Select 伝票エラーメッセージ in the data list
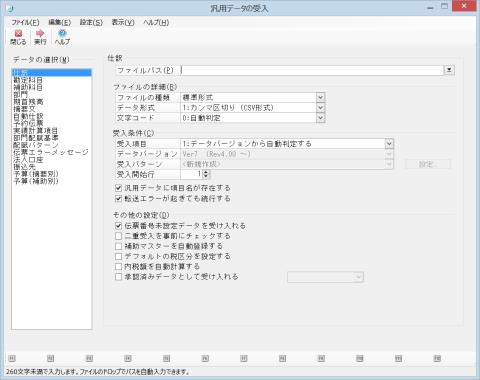The width and height of the screenshot is (480, 380). 51,152
